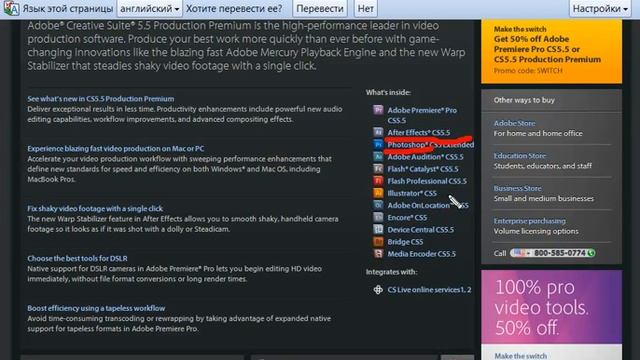
Task: Click the Flash Professional product icon
Action: click(378, 181)
